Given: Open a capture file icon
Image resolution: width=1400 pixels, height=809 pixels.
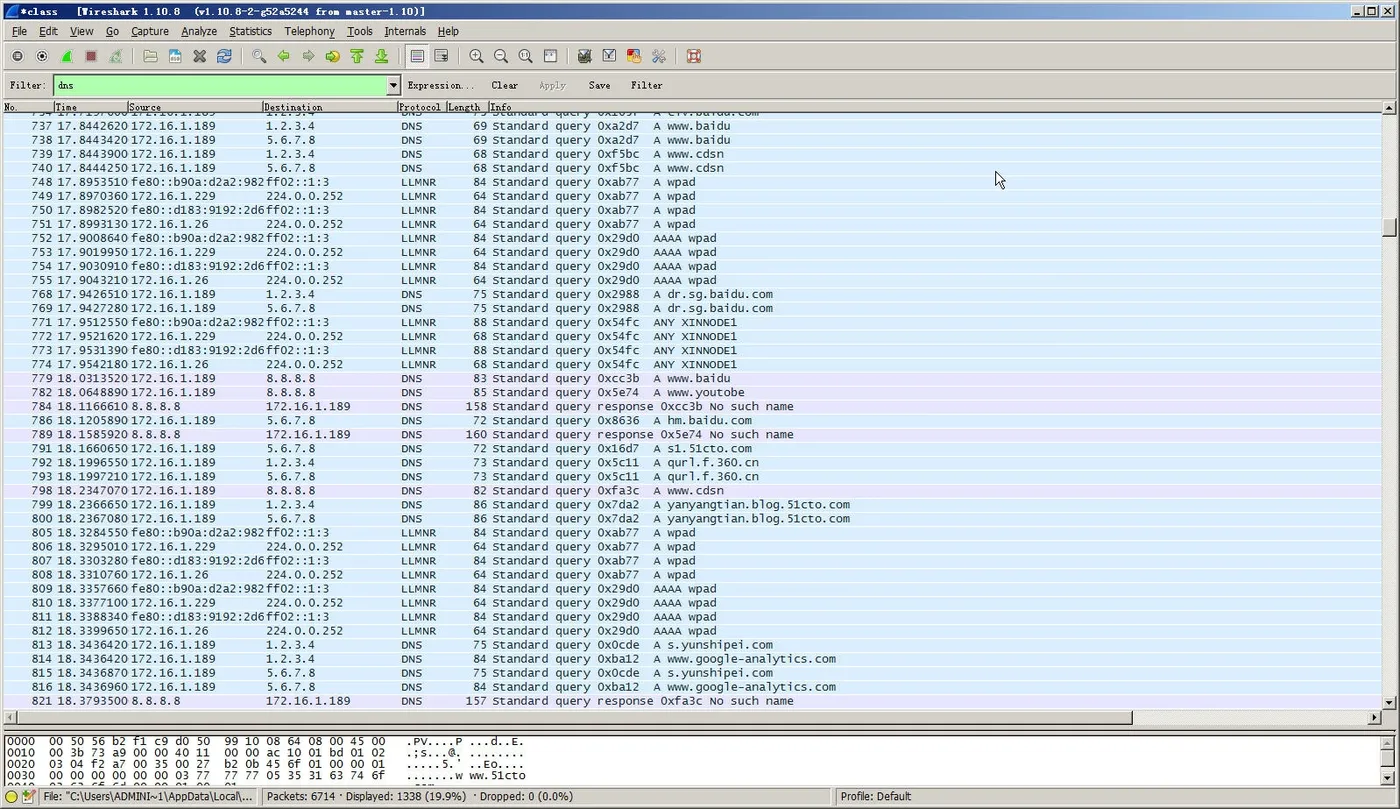Looking at the screenshot, I should (x=150, y=57).
